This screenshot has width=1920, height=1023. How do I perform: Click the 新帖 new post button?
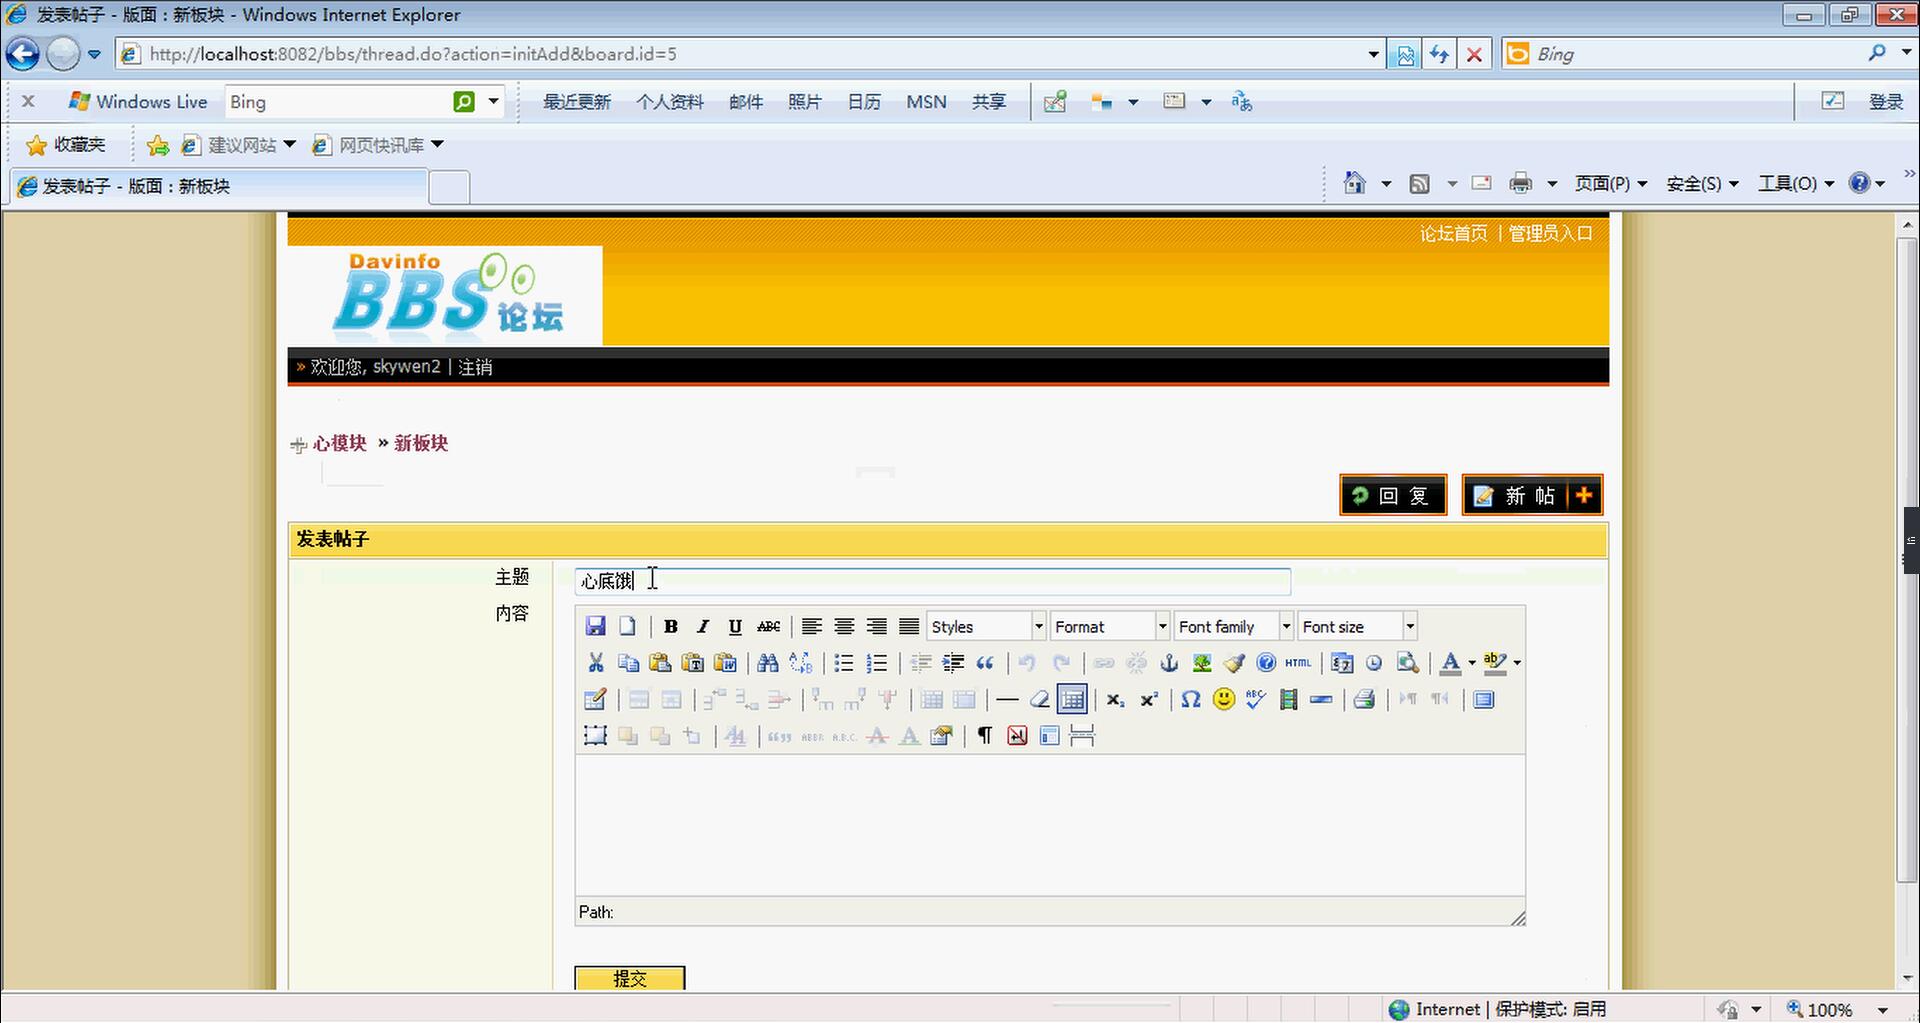click(1532, 495)
